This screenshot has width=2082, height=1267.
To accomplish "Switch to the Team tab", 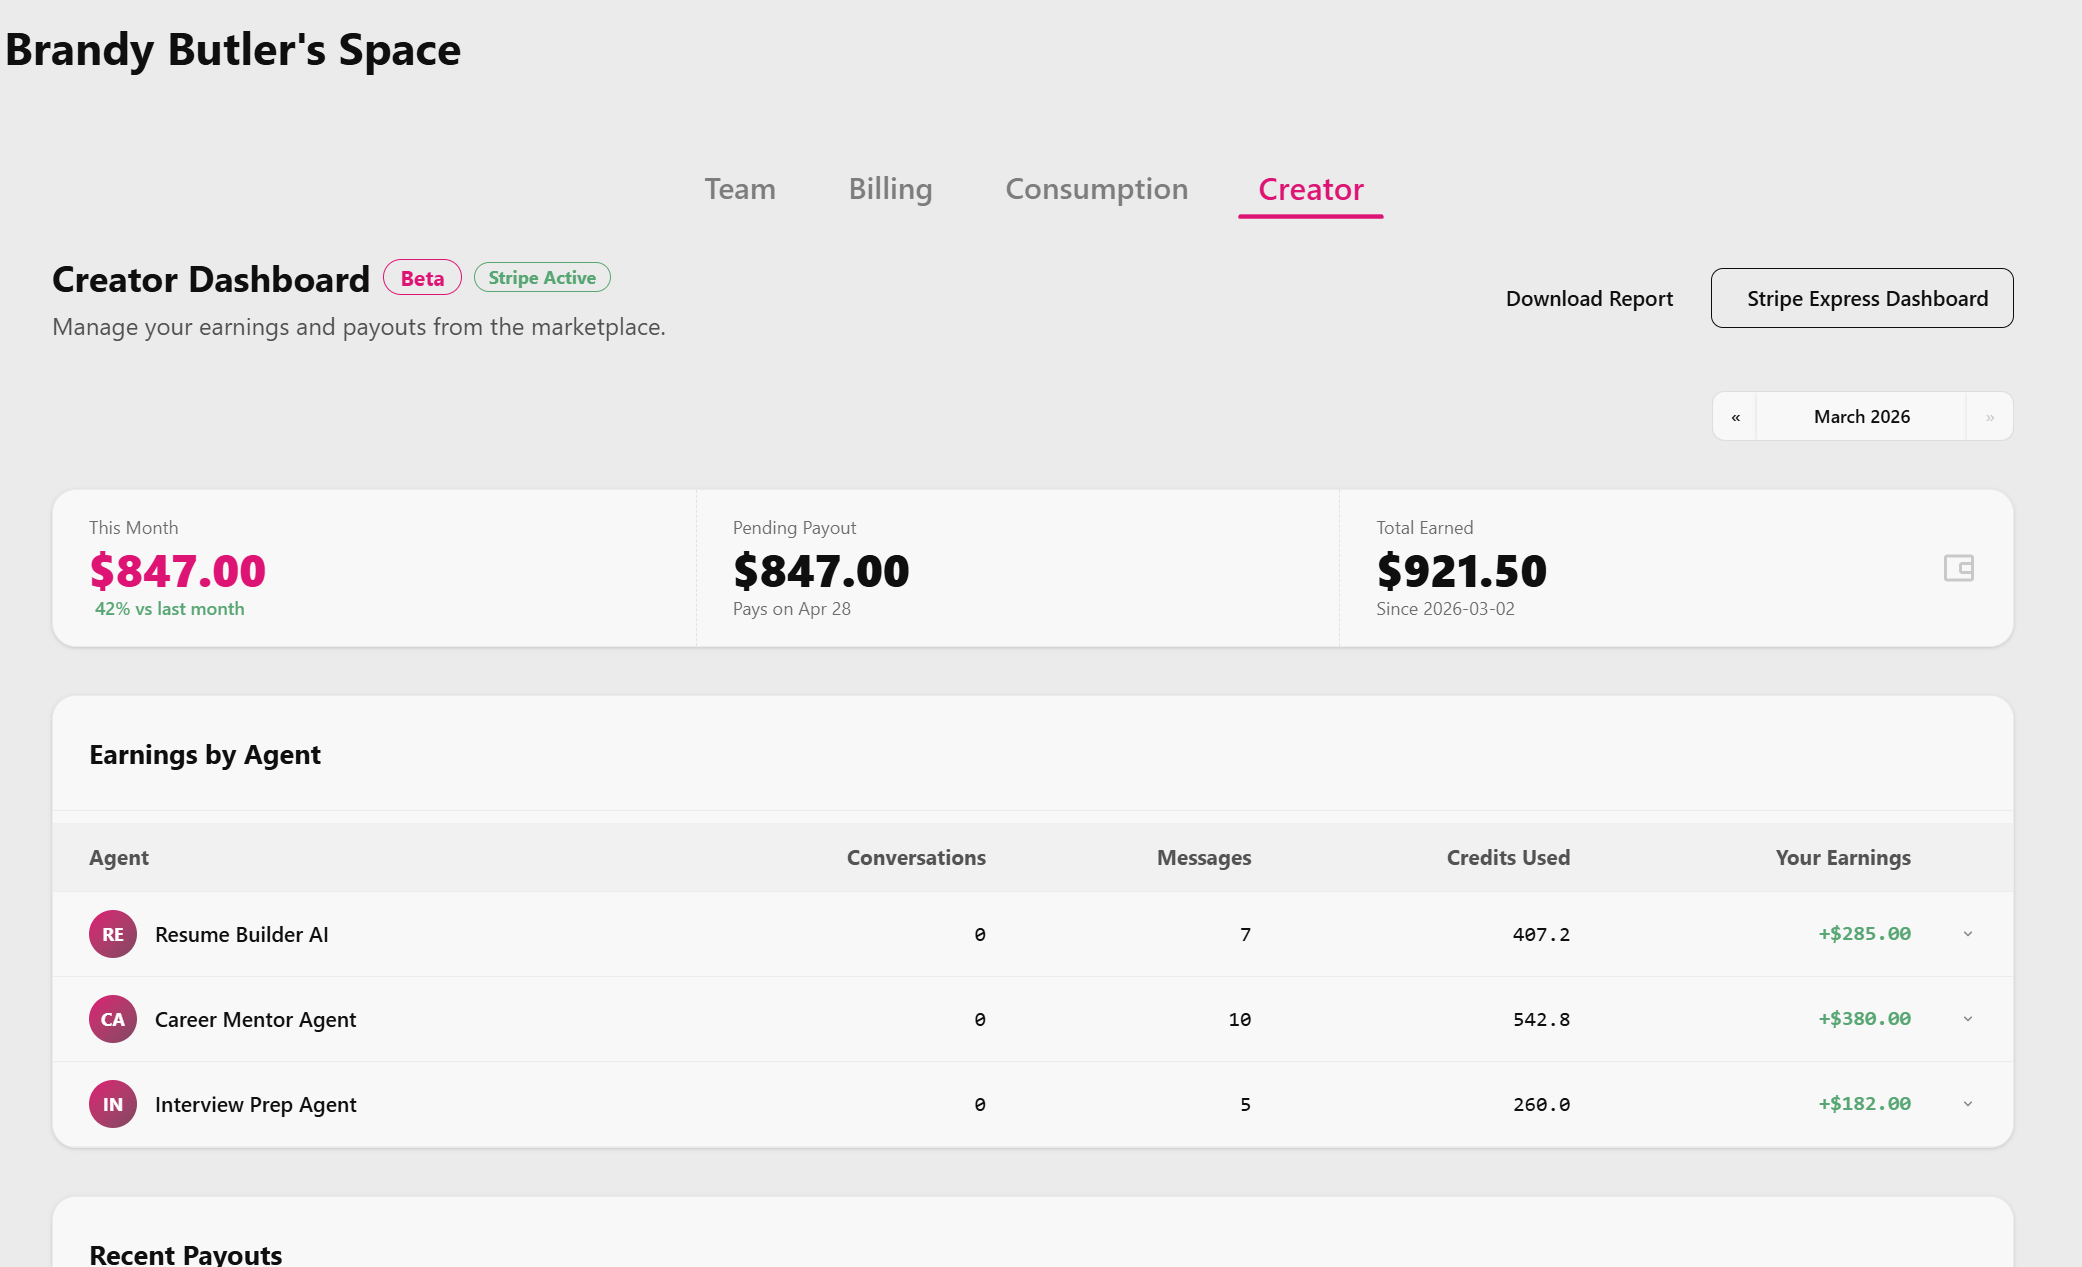I will click(x=739, y=189).
